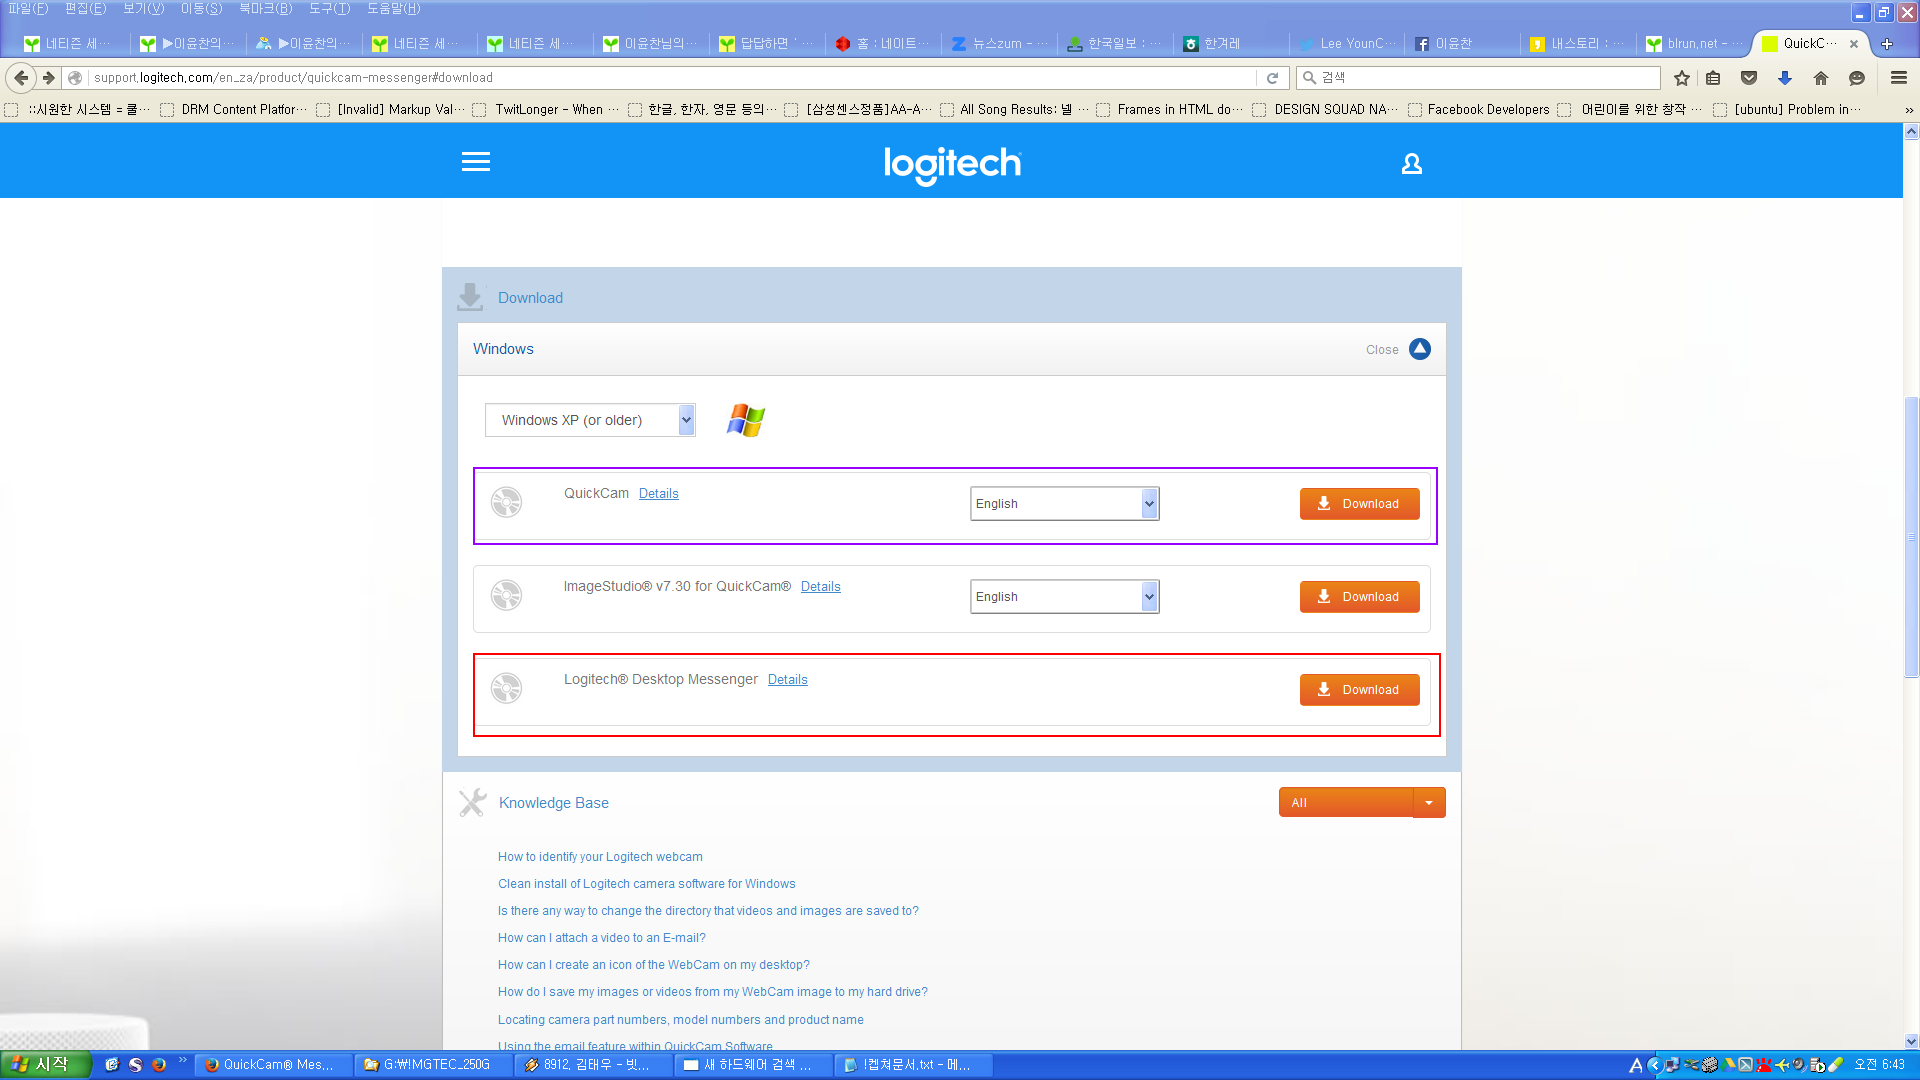Image resolution: width=1920 pixels, height=1080 pixels.
Task: Open the 보기(V) menu
Action: pyautogui.click(x=143, y=9)
